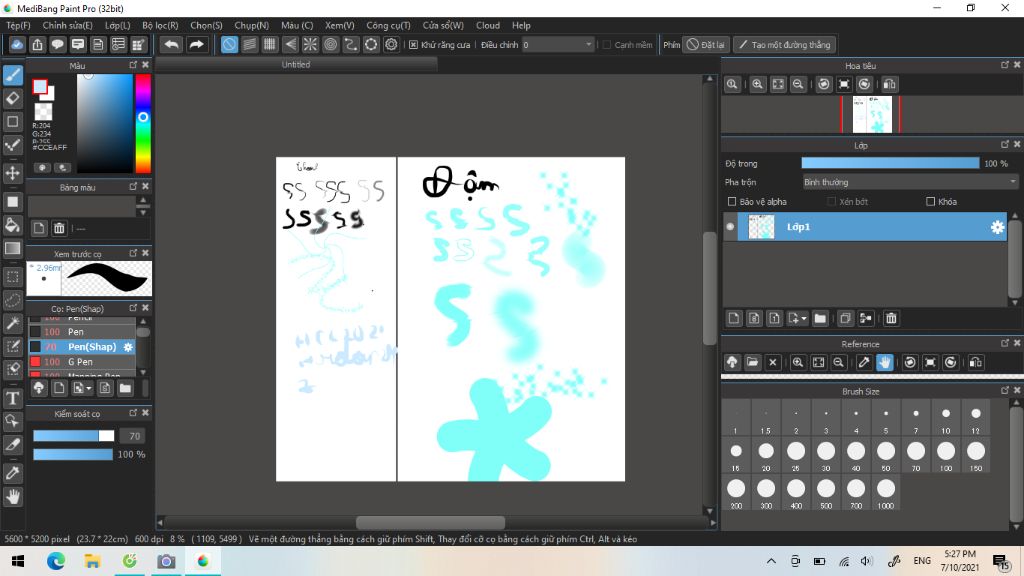Choose the Pen brush in list
Viewport: 1024px width, 576px height.
pos(82,332)
